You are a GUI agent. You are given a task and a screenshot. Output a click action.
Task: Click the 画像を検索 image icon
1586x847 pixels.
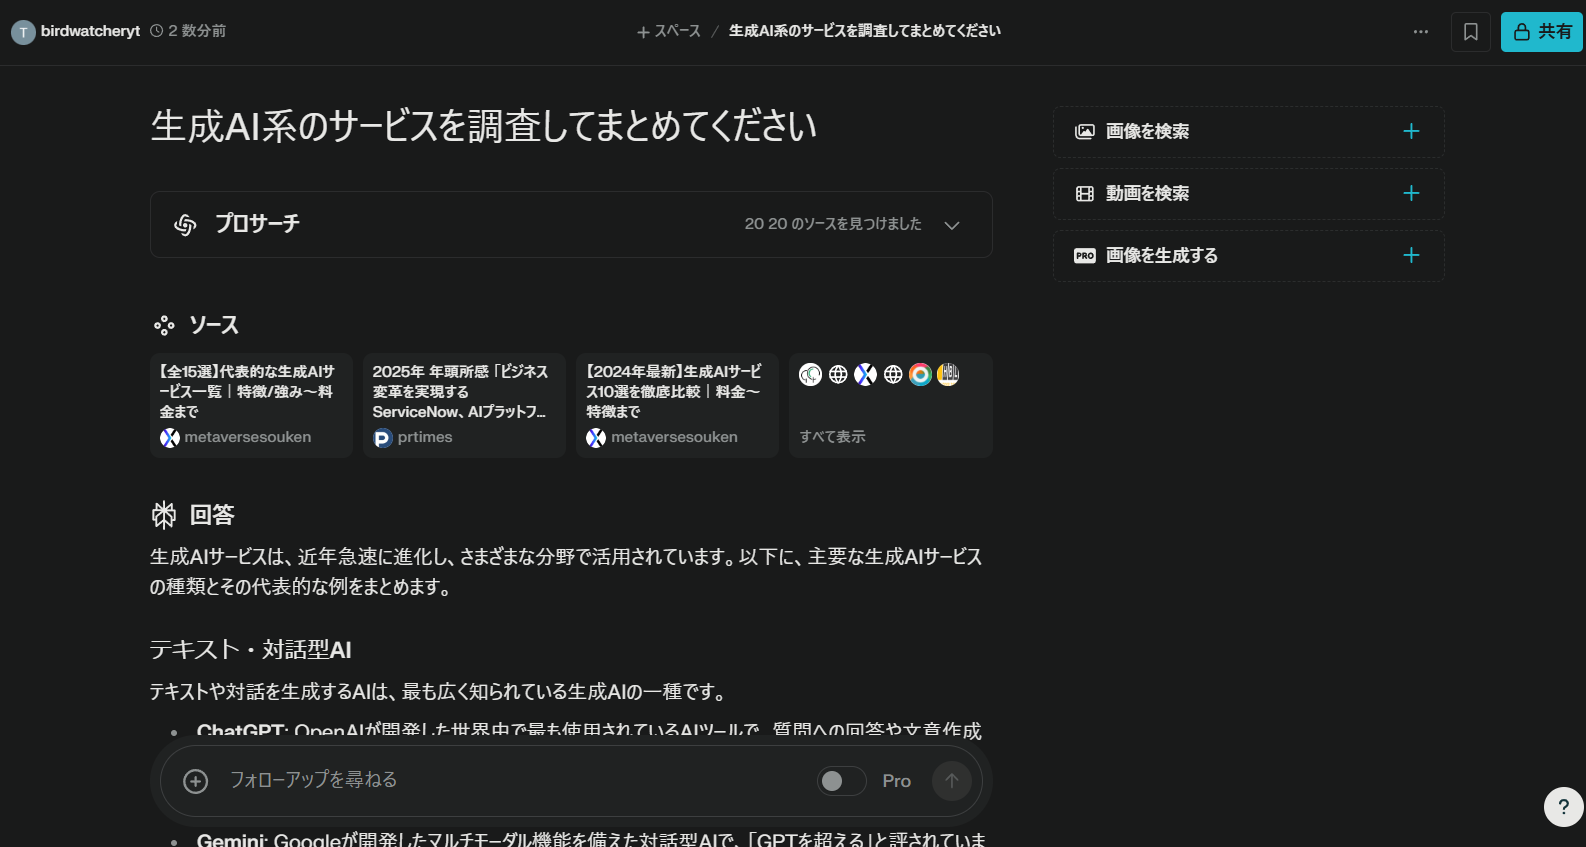(1085, 132)
